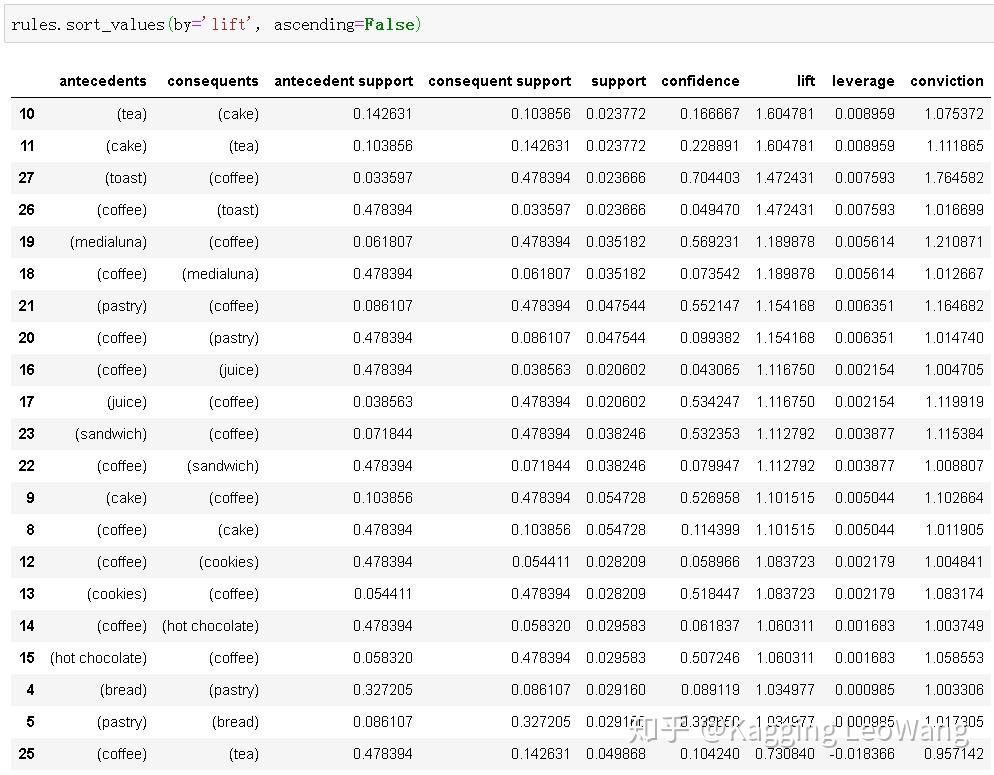
Task: Click the consequents column header
Action: click(x=212, y=81)
